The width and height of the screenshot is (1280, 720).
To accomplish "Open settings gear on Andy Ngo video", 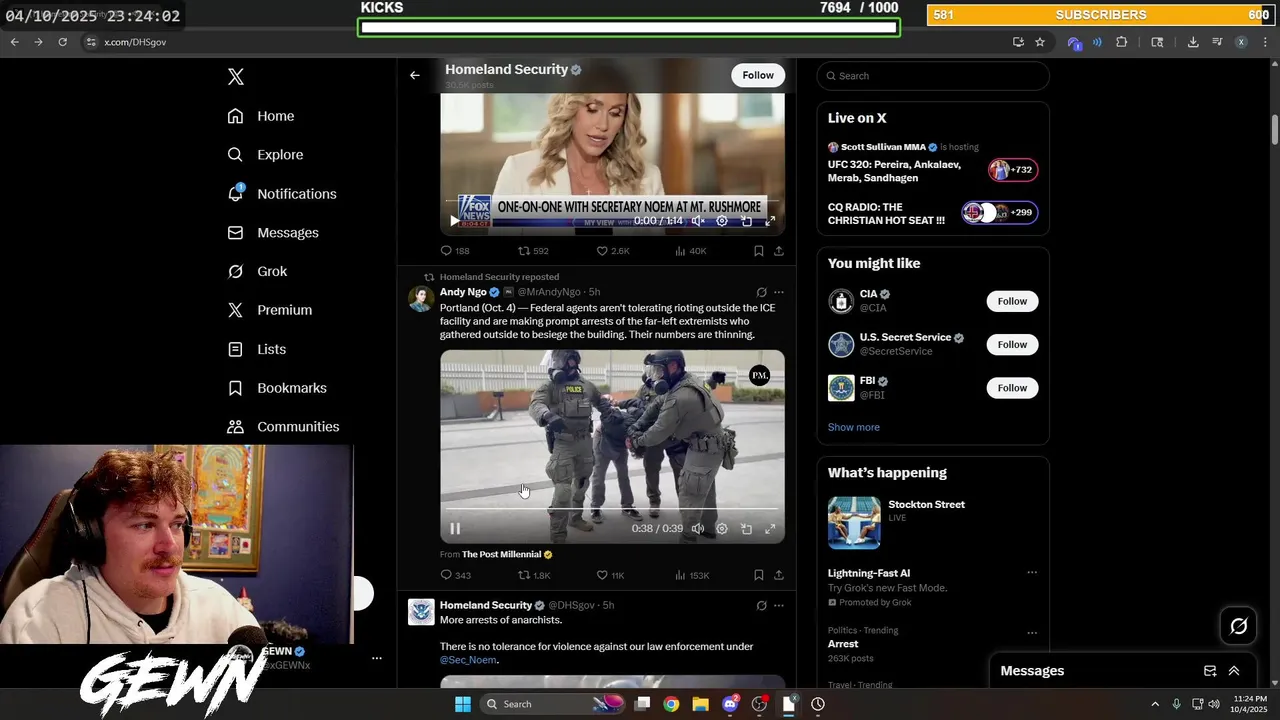I will coord(722,529).
